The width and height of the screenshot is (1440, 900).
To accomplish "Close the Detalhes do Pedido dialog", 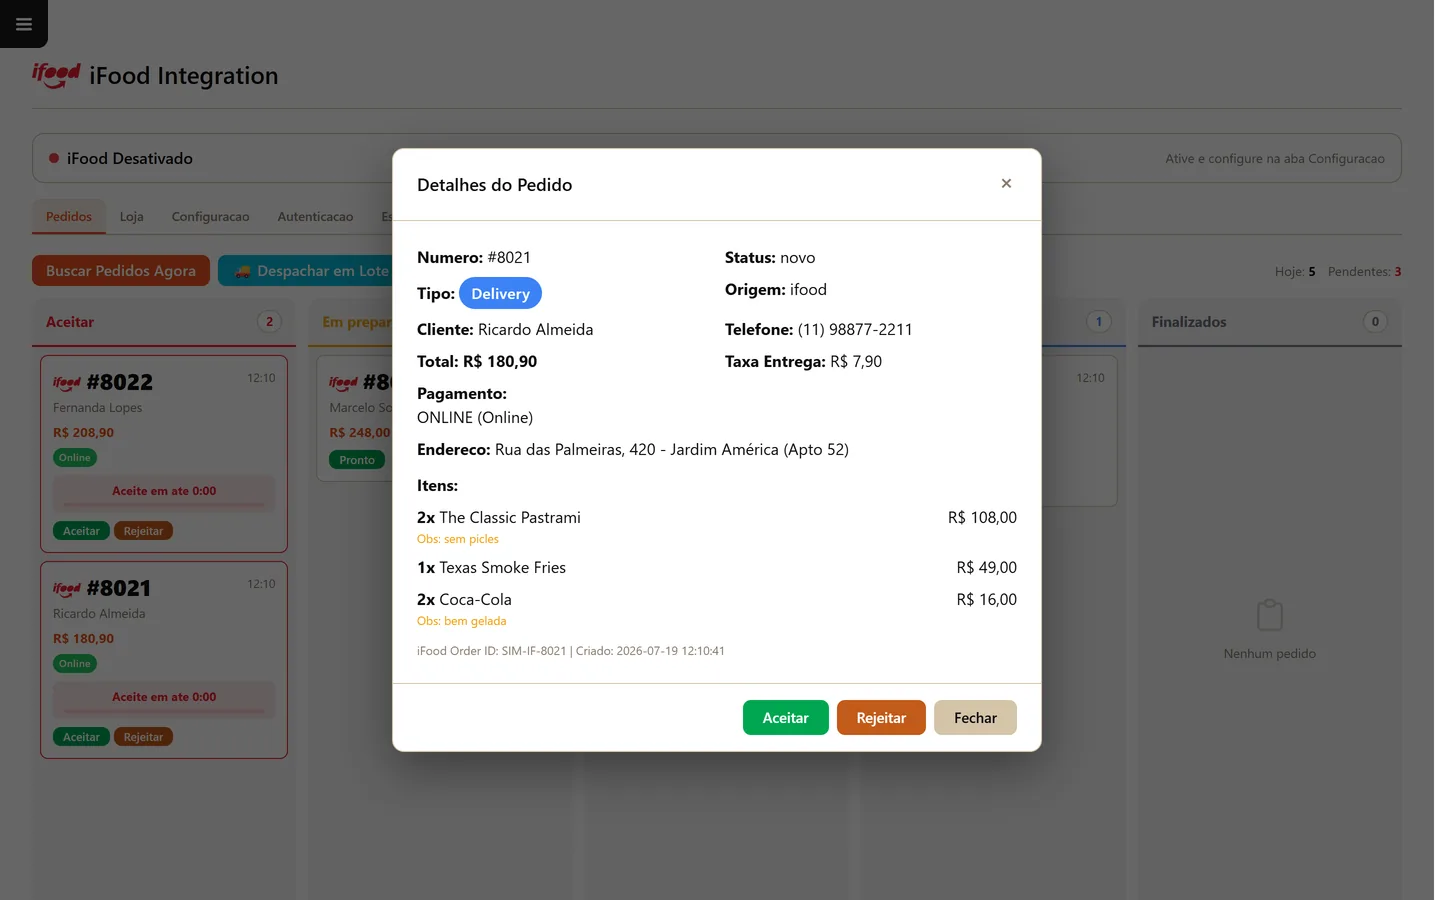I will point(1006,183).
